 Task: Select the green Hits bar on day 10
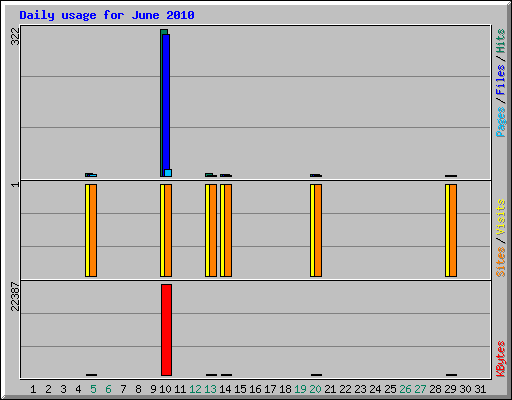click(162, 103)
